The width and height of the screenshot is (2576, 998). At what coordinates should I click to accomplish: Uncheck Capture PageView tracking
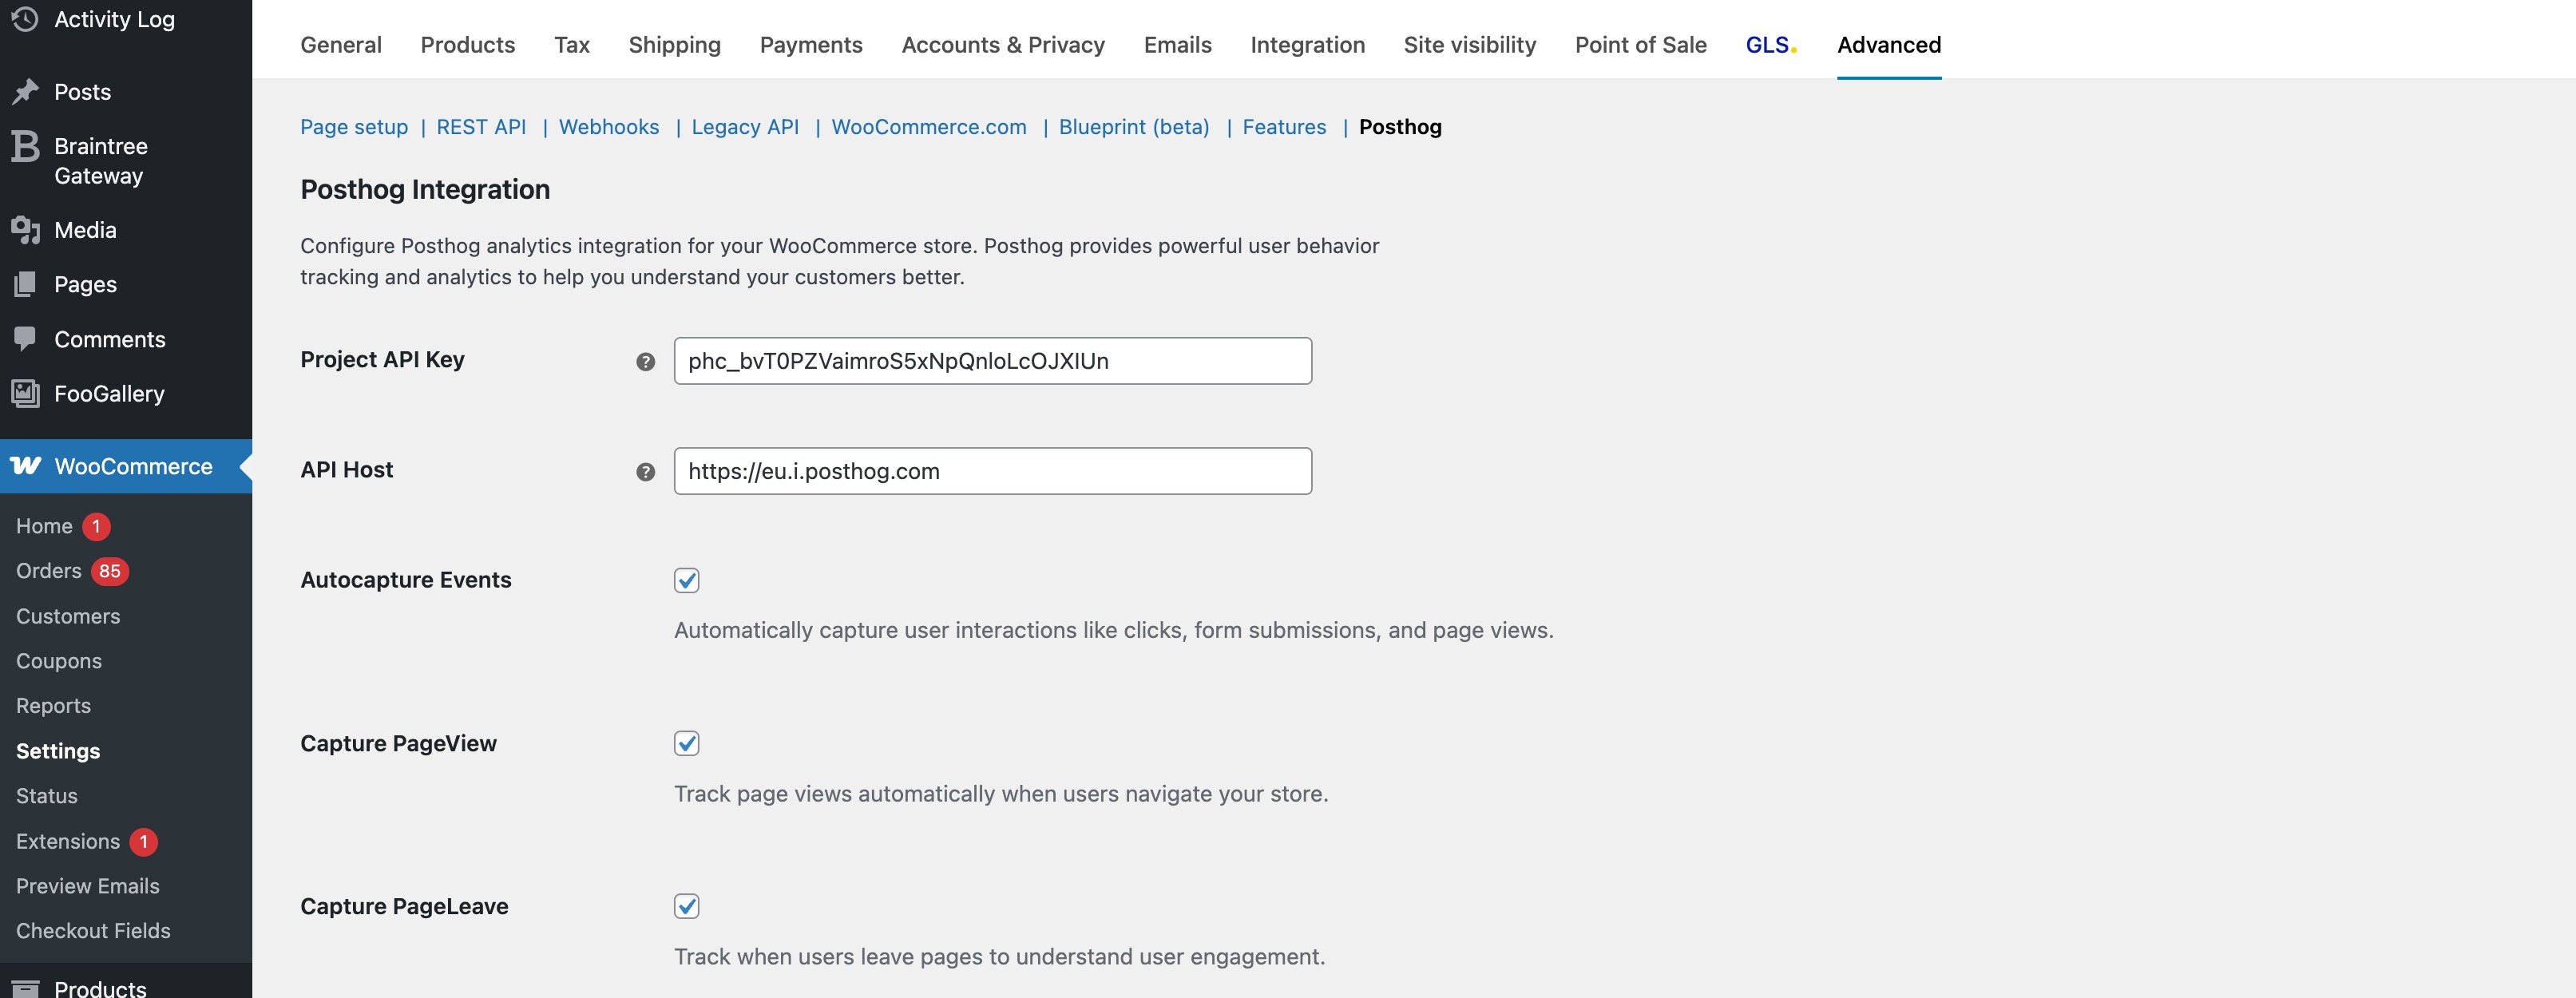[x=686, y=742]
